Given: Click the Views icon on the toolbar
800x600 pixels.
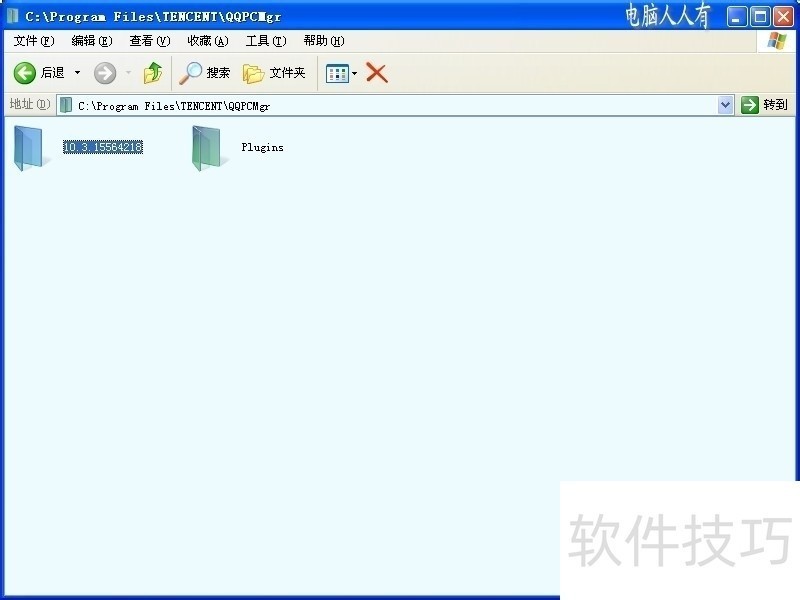Looking at the screenshot, I should (335, 72).
